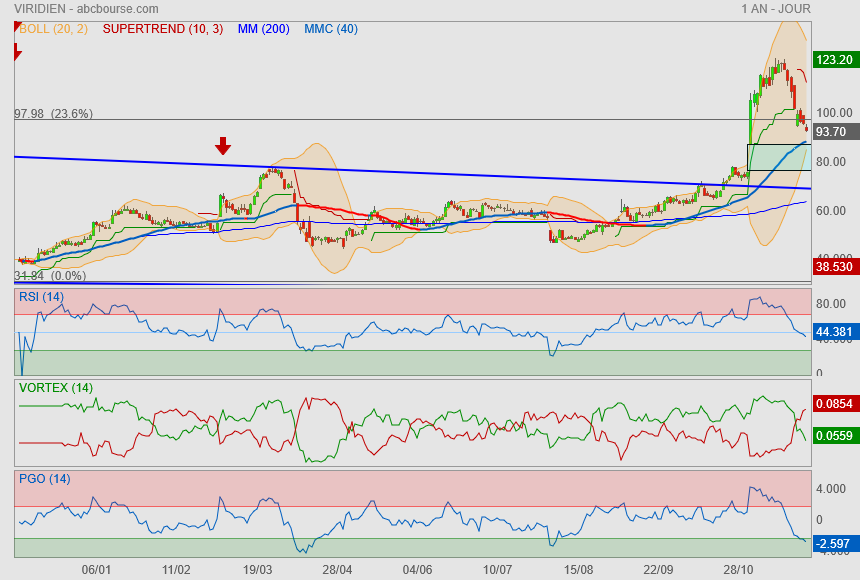Click the blue PGO value tag -2.597
860x580 pixels.
pos(834,543)
